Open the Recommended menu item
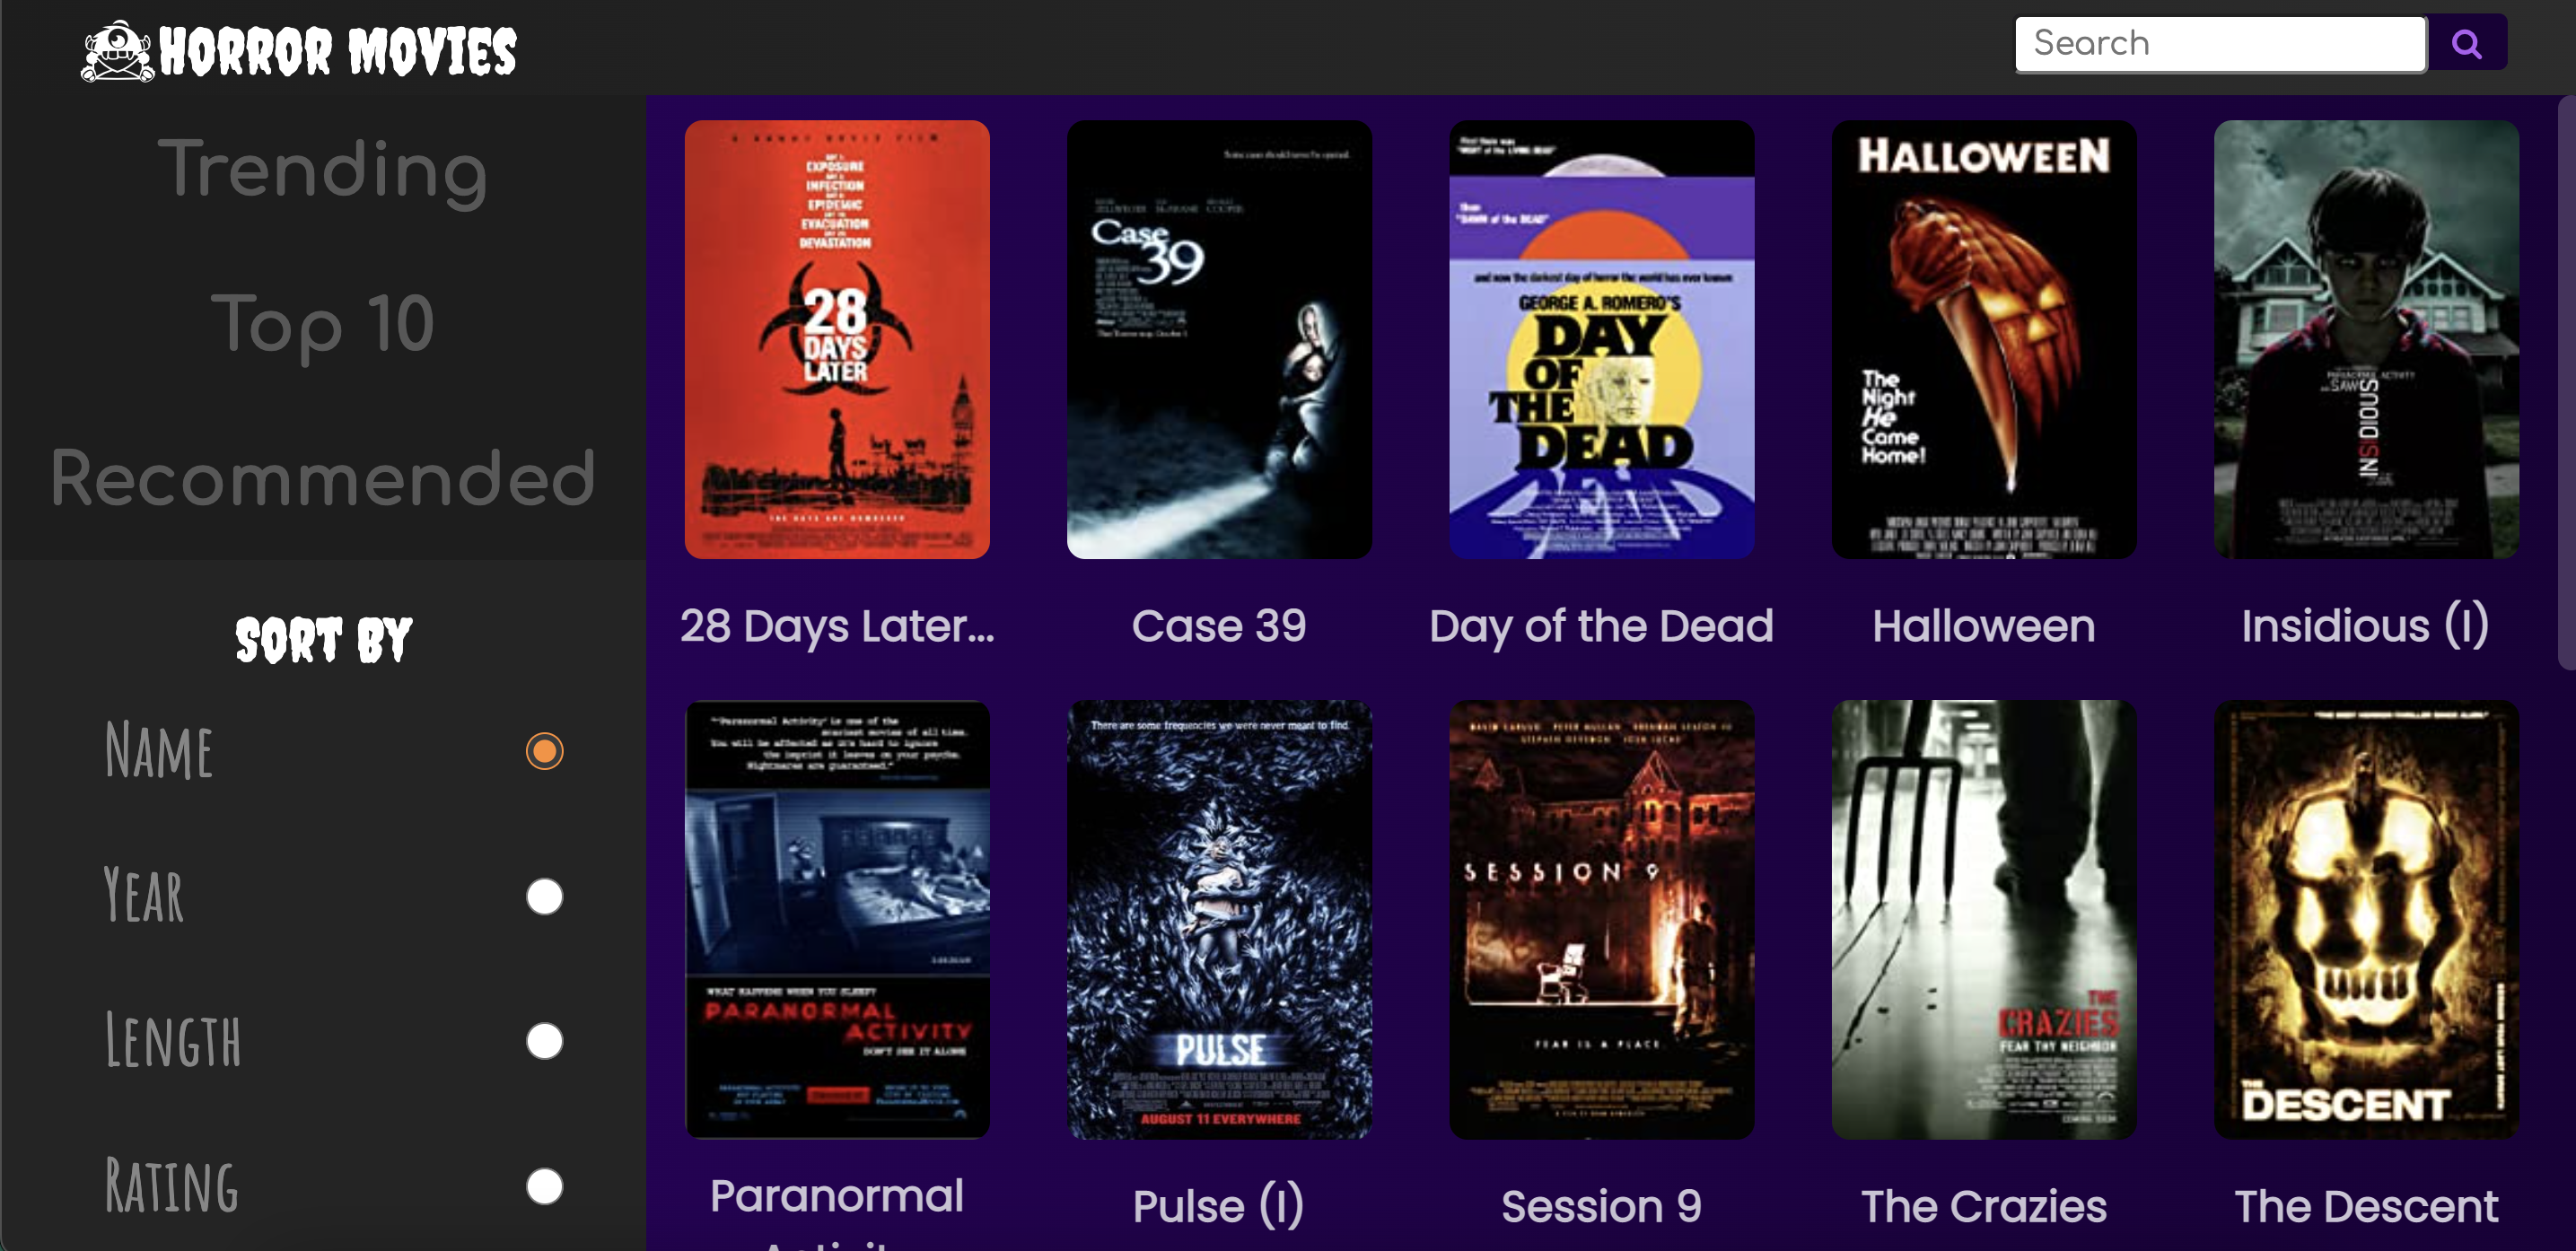2576x1251 pixels. click(322, 478)
